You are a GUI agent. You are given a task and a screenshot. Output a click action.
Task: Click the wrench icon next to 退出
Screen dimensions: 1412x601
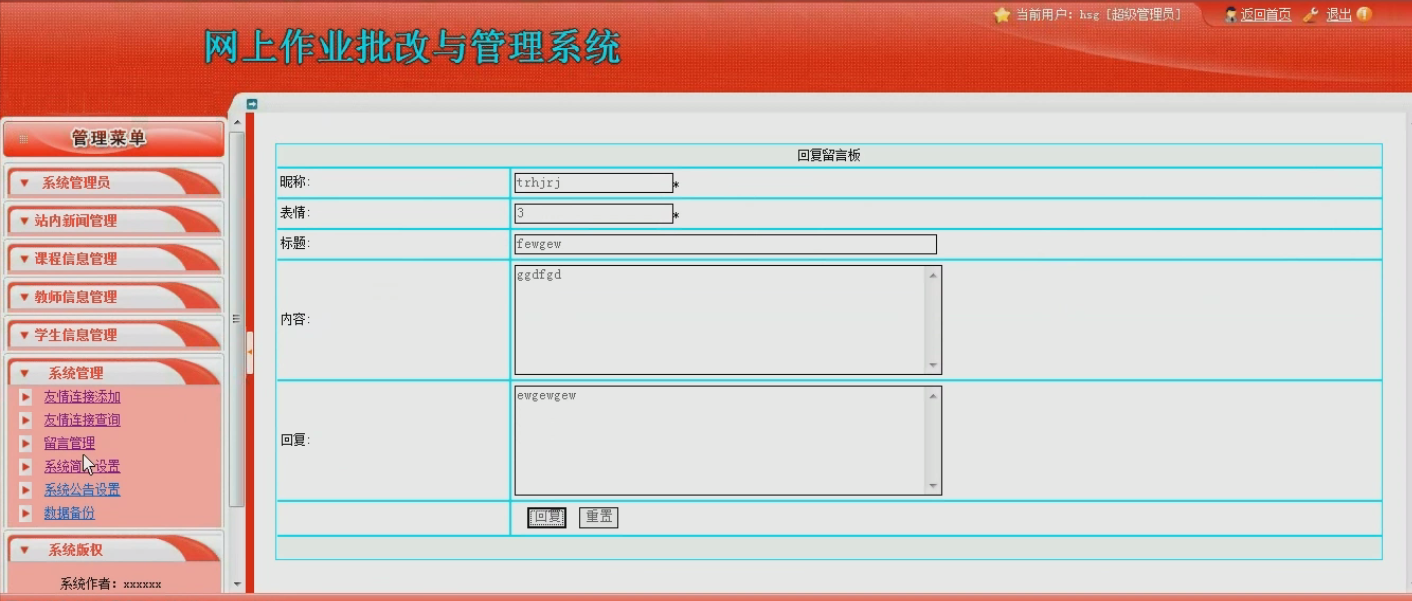(1311, 15)
